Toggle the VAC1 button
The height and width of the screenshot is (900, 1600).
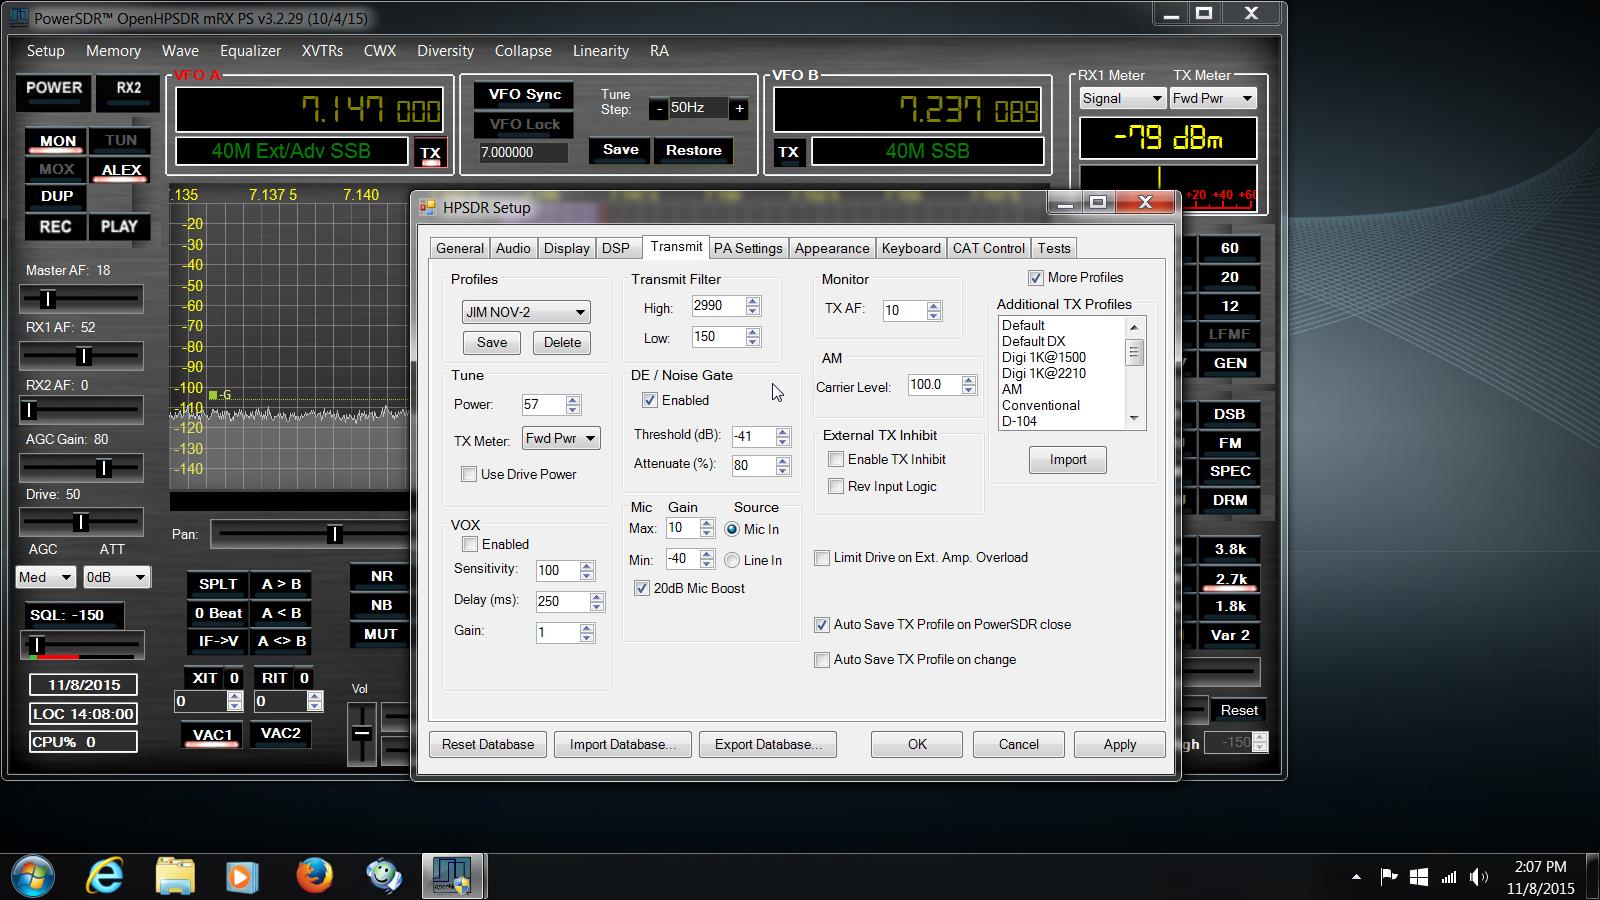[x=212, y=734]
